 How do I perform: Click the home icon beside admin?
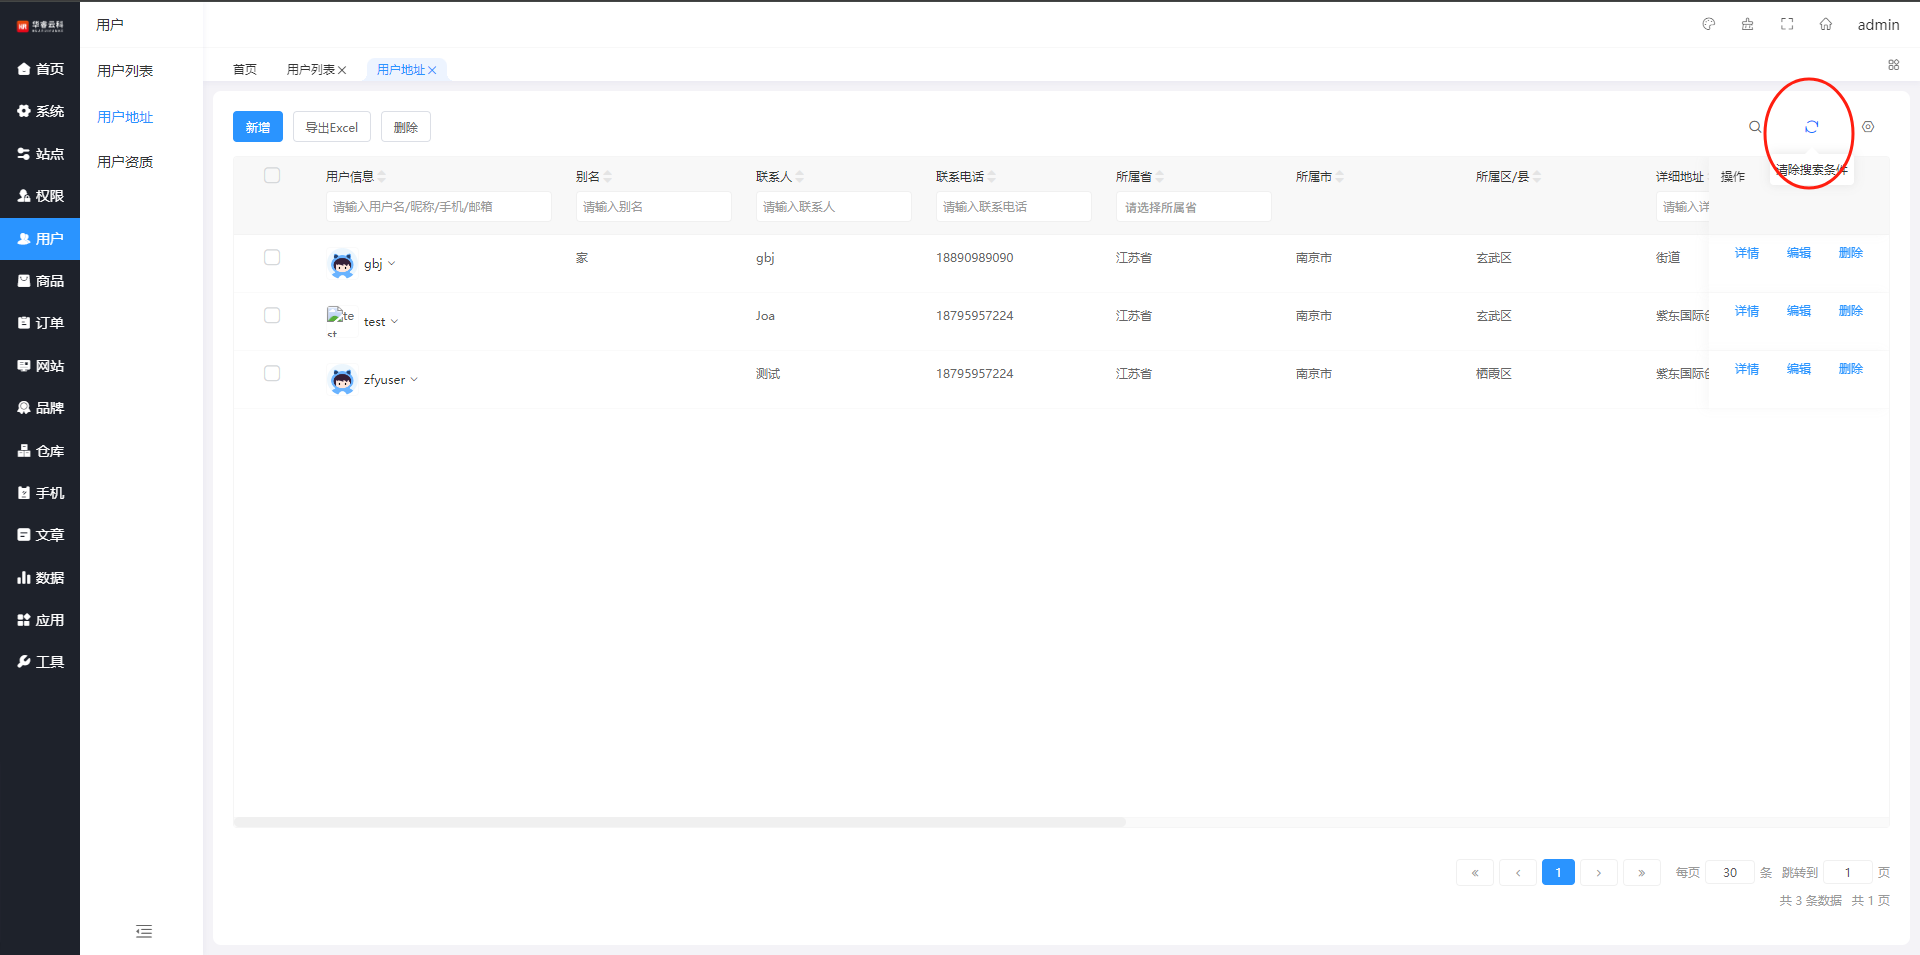point(1826,24)
